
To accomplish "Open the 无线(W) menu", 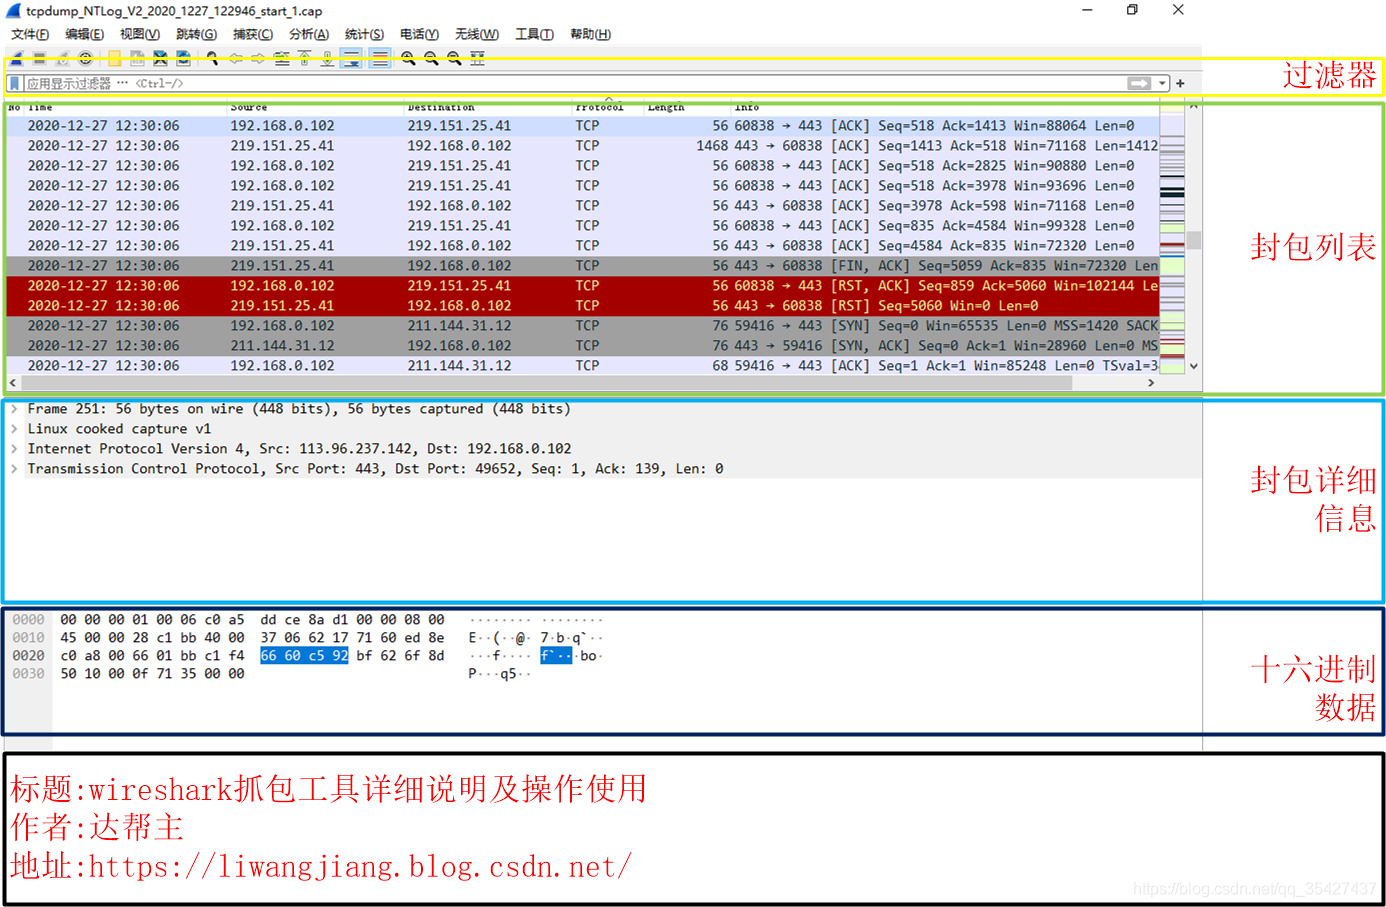I will pyautogui.click(x=477, y=34).
